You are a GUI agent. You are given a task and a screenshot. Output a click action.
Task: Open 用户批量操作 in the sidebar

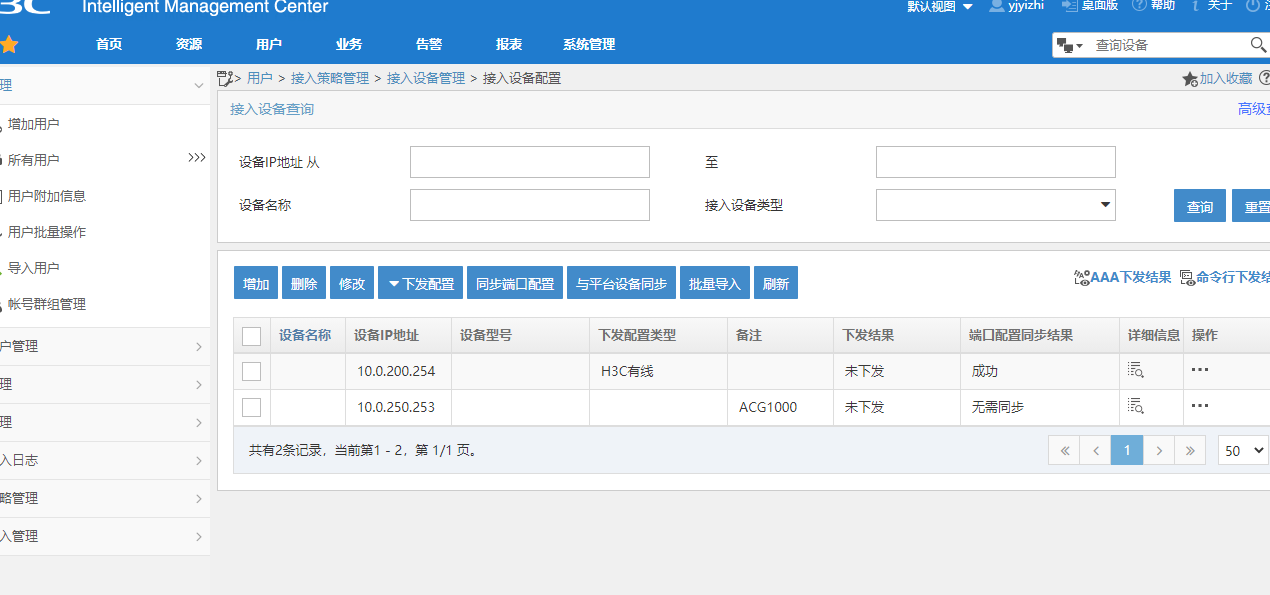[47, 232]
